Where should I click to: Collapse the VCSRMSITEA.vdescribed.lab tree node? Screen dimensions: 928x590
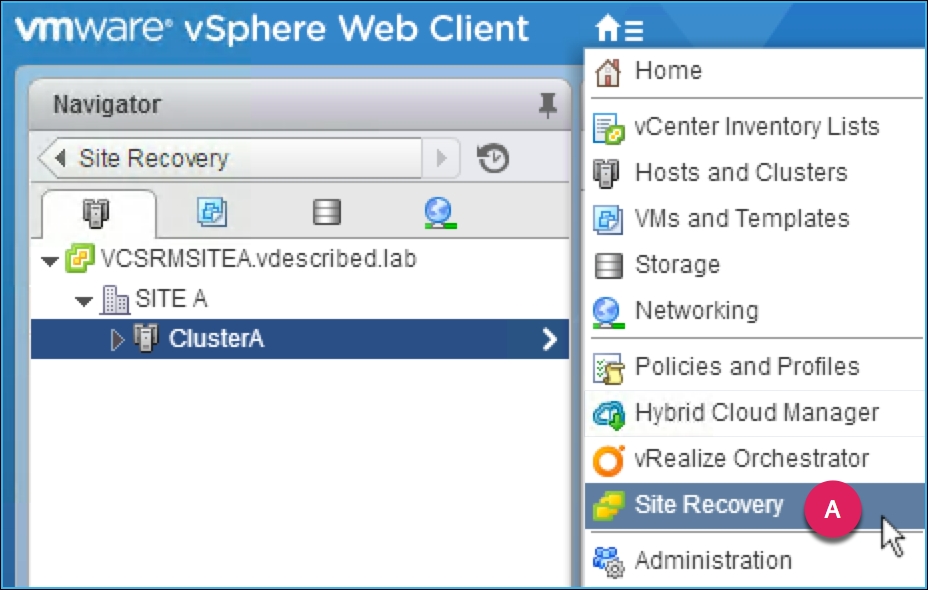[x=50, y=261]
